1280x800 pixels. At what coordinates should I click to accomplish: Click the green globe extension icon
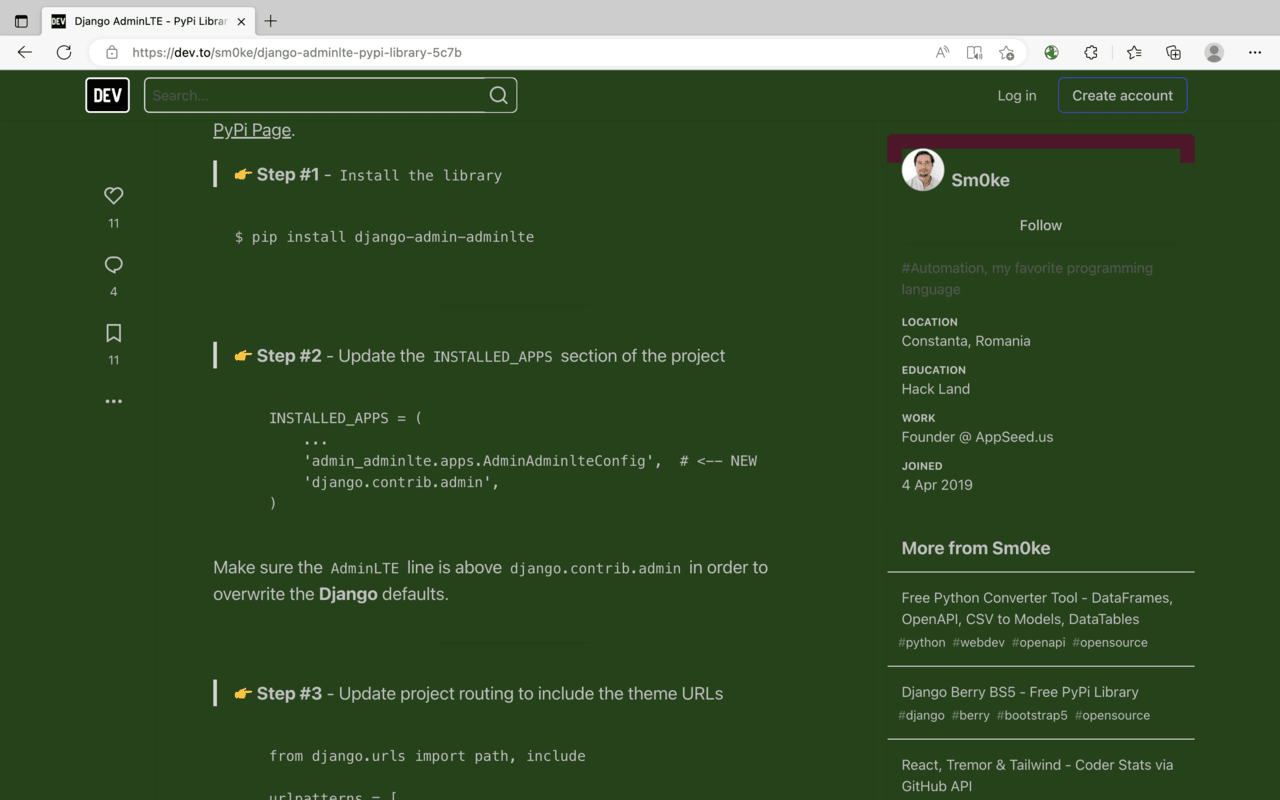[x=1051, y=52]
